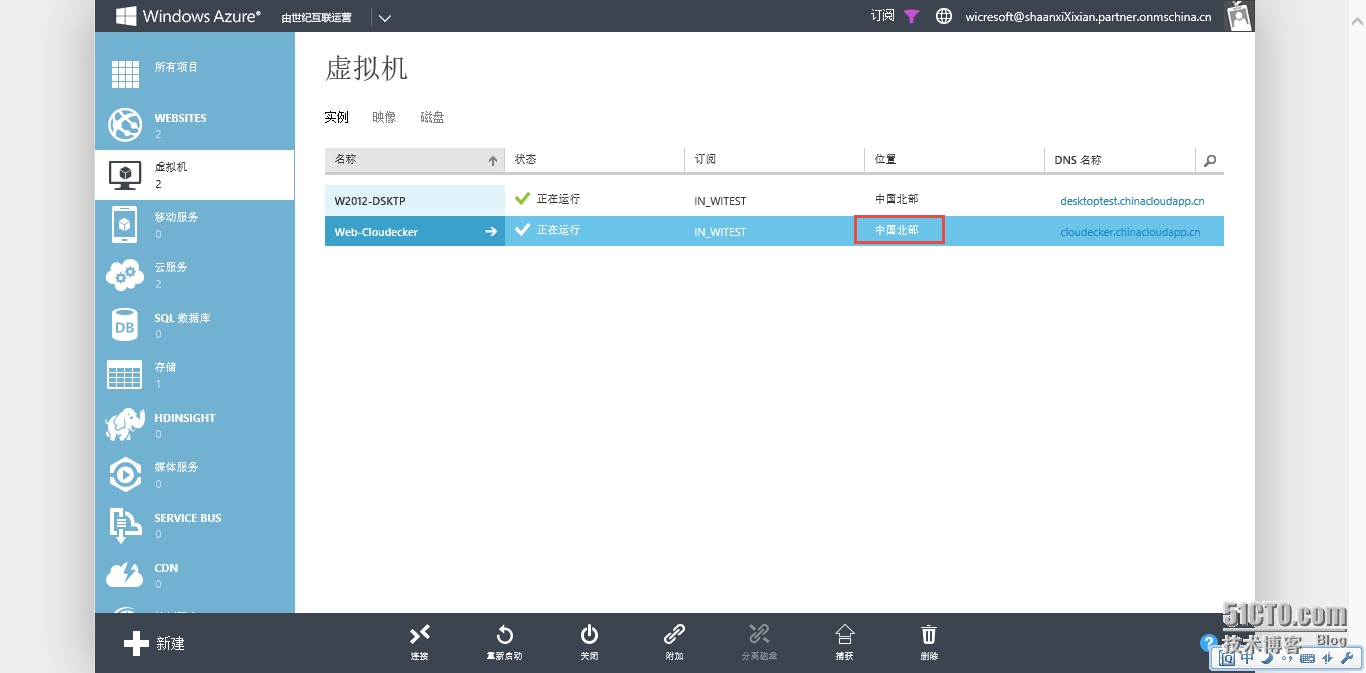
Task: Click the 位置 column header
Action: click(x=955, y=160)
